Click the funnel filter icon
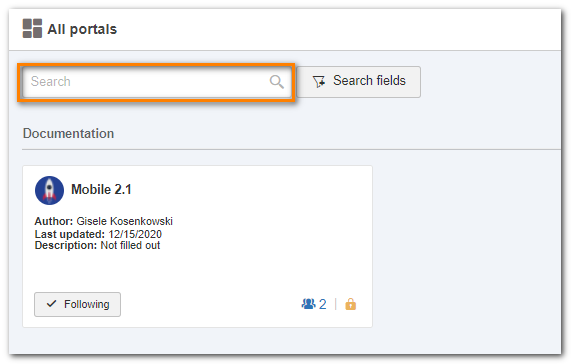Screen dimensions: 571x364 pyautogui.click(x=319, y=82)
